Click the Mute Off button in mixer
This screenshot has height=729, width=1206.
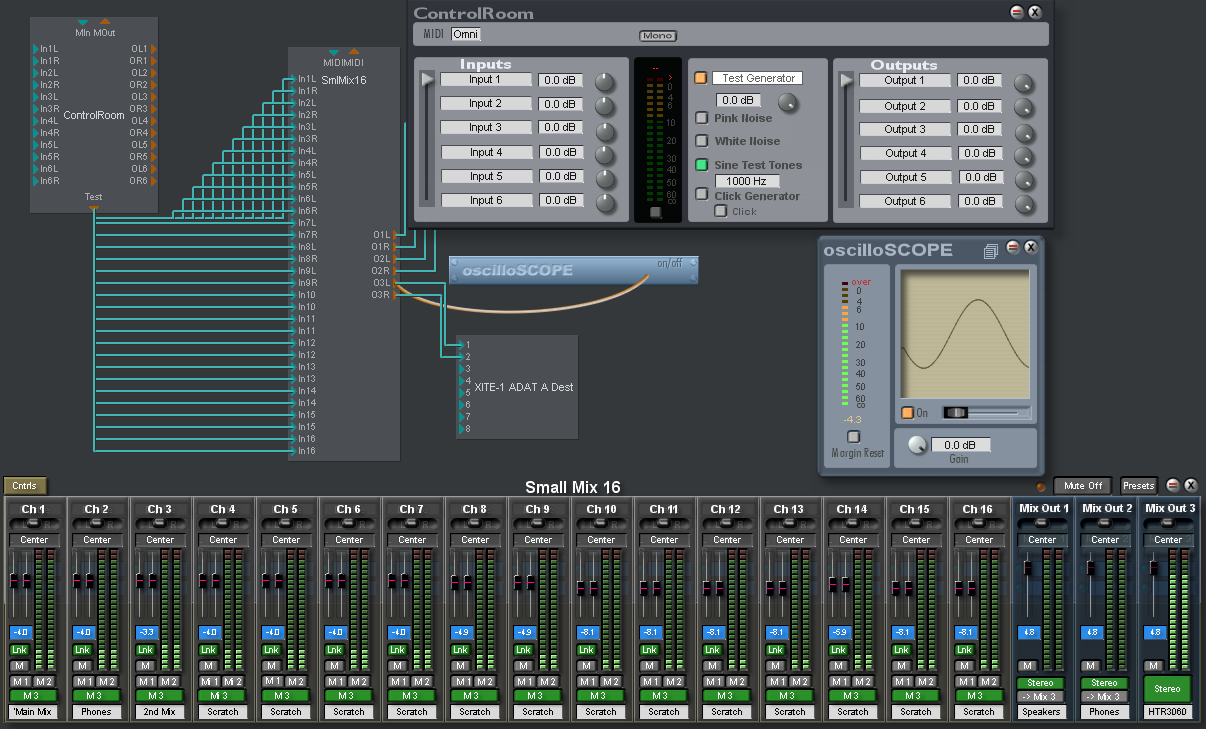(x=1083, y=486)
